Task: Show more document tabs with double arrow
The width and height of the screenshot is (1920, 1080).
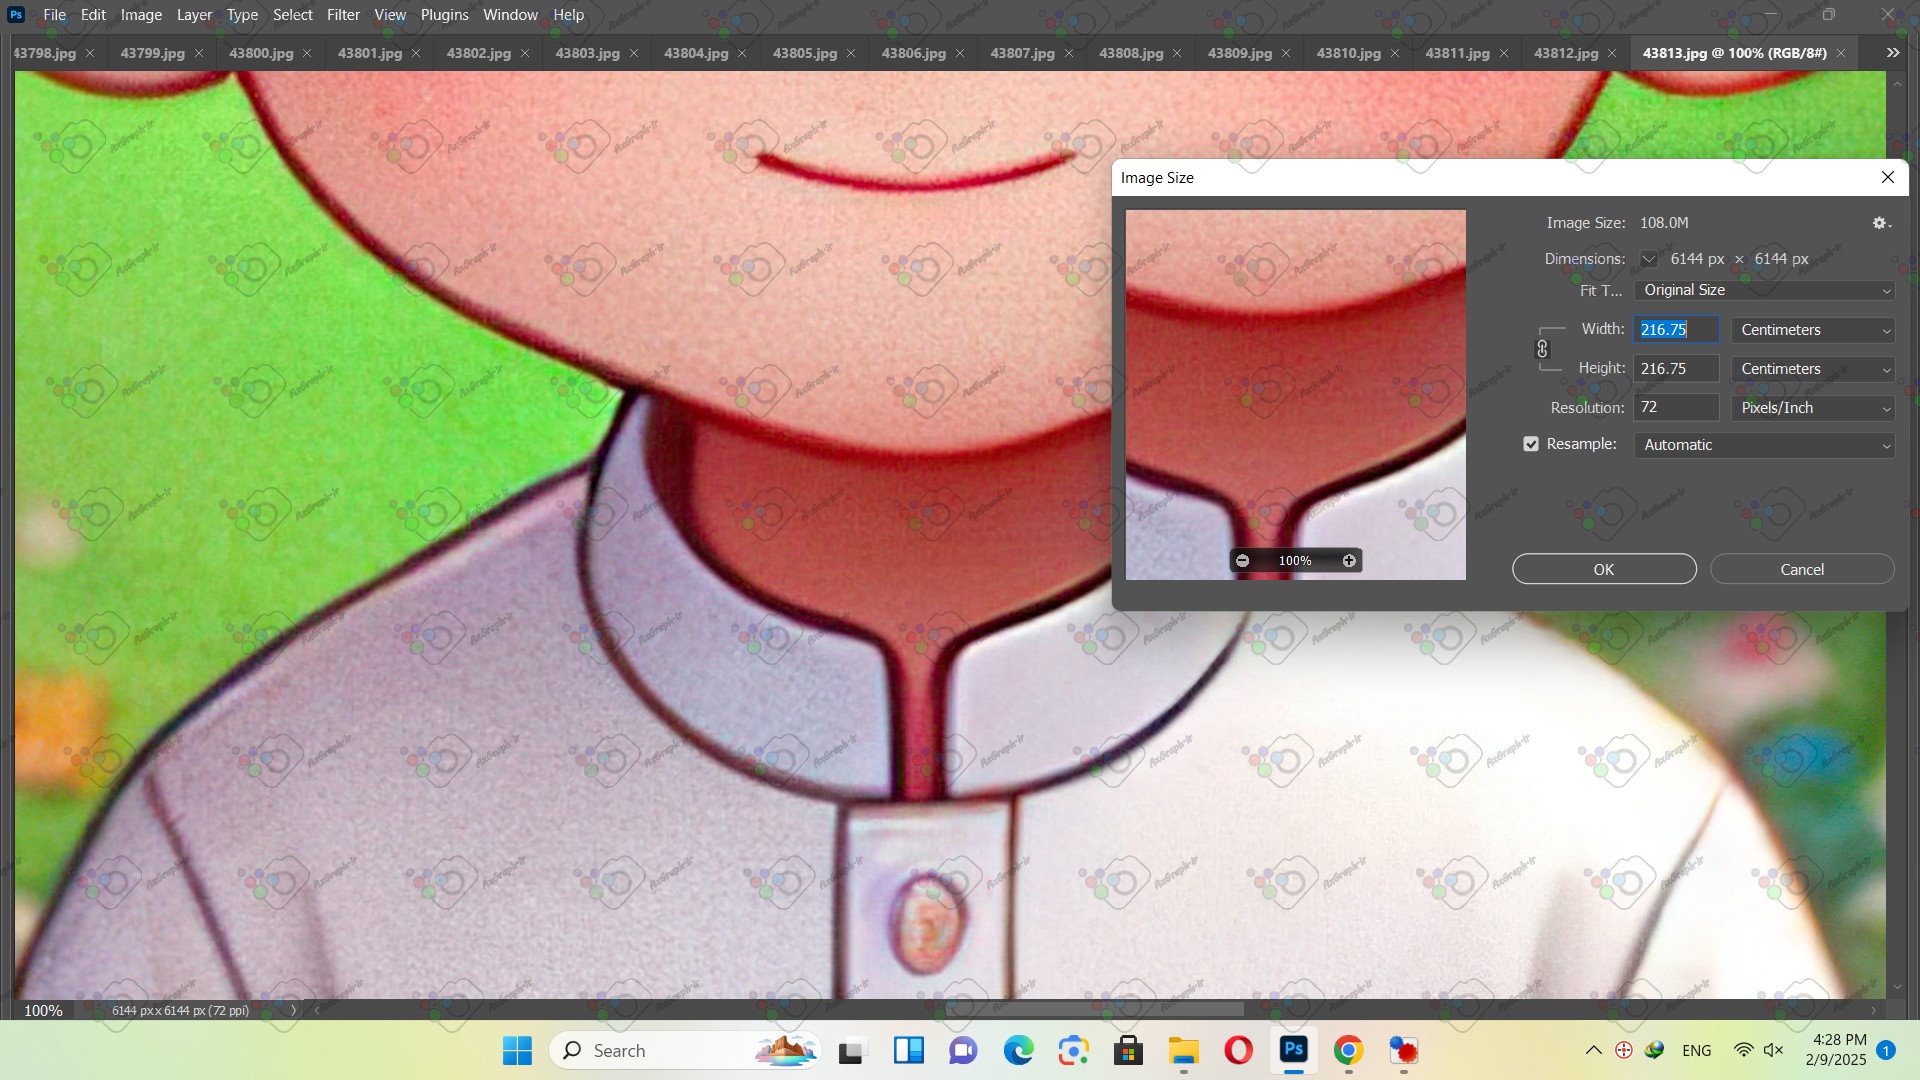Action: 1893,53
